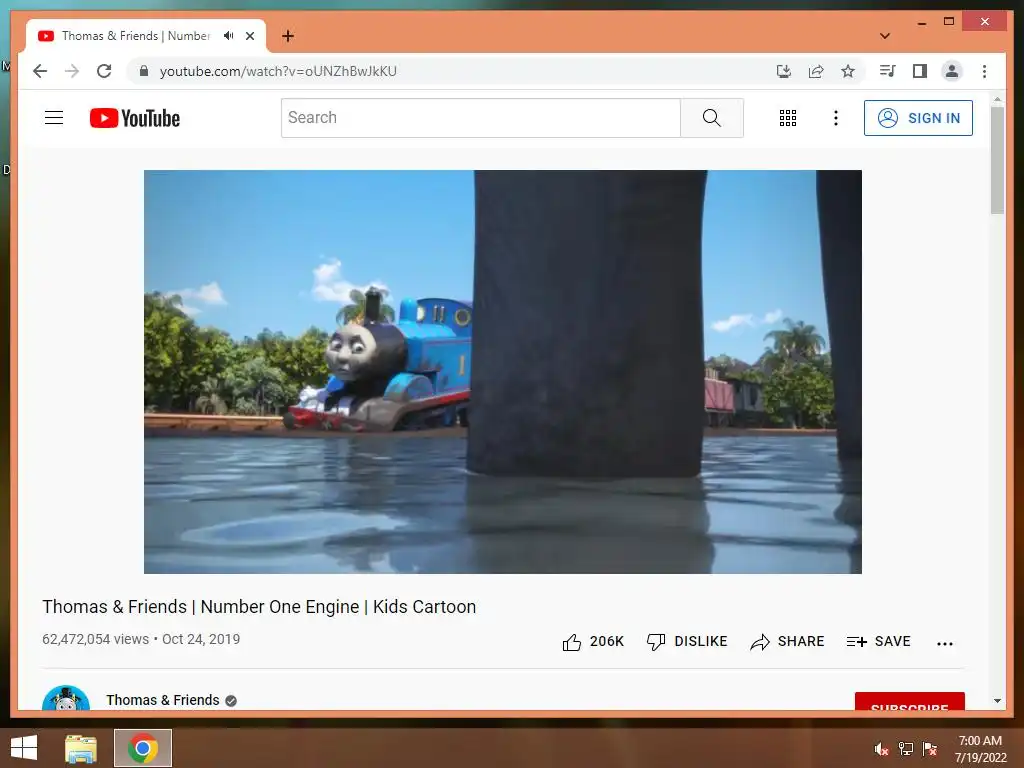Mute the tab via speaker icon

coord(228,36)
